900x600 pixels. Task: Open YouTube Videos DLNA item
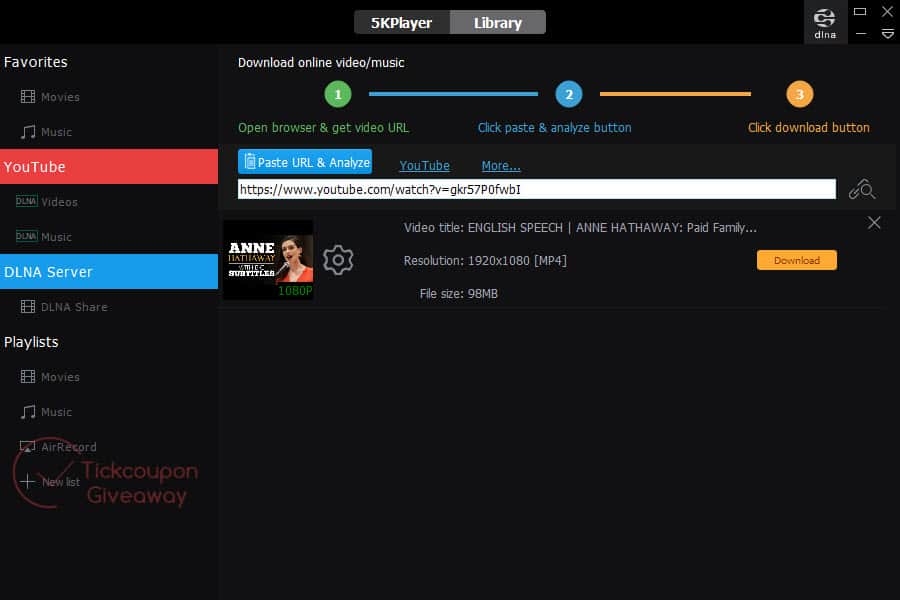46,202
